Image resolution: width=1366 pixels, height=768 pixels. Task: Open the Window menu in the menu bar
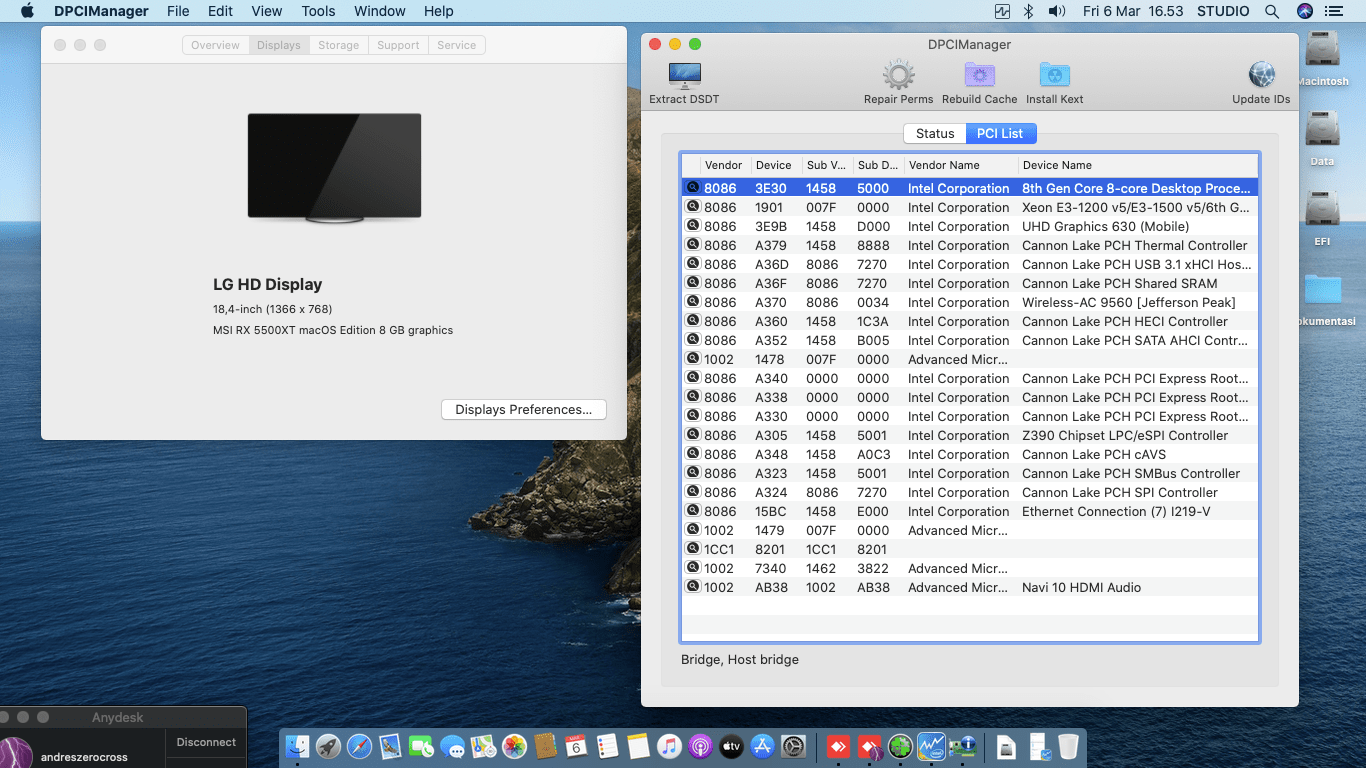pyautogui.click(x=380, y=11)
